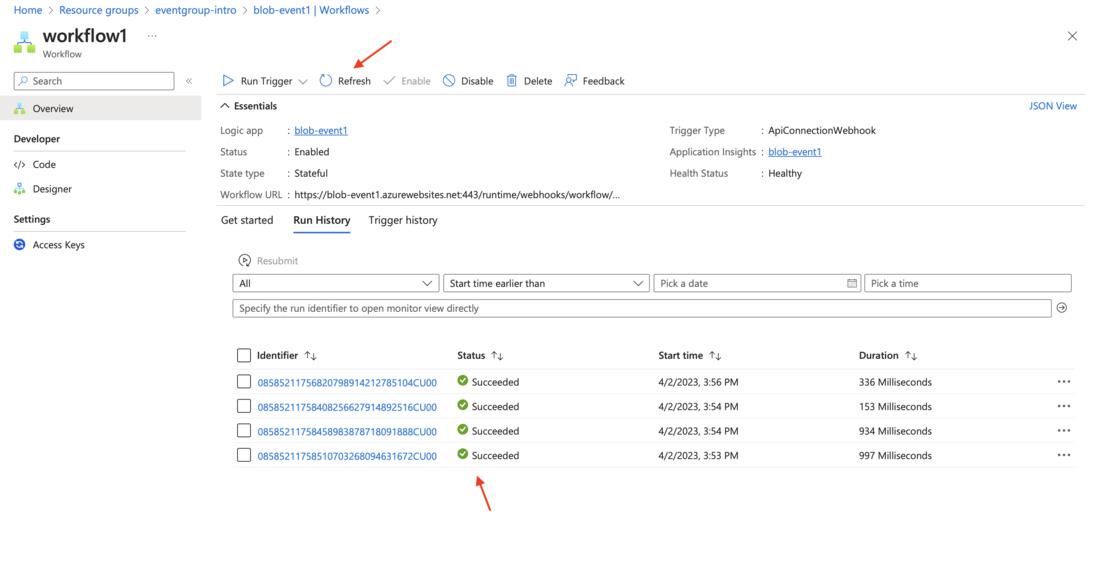Open the Start time earlier than dropdown
1100x570 pixels.
(x=546, y=283)
